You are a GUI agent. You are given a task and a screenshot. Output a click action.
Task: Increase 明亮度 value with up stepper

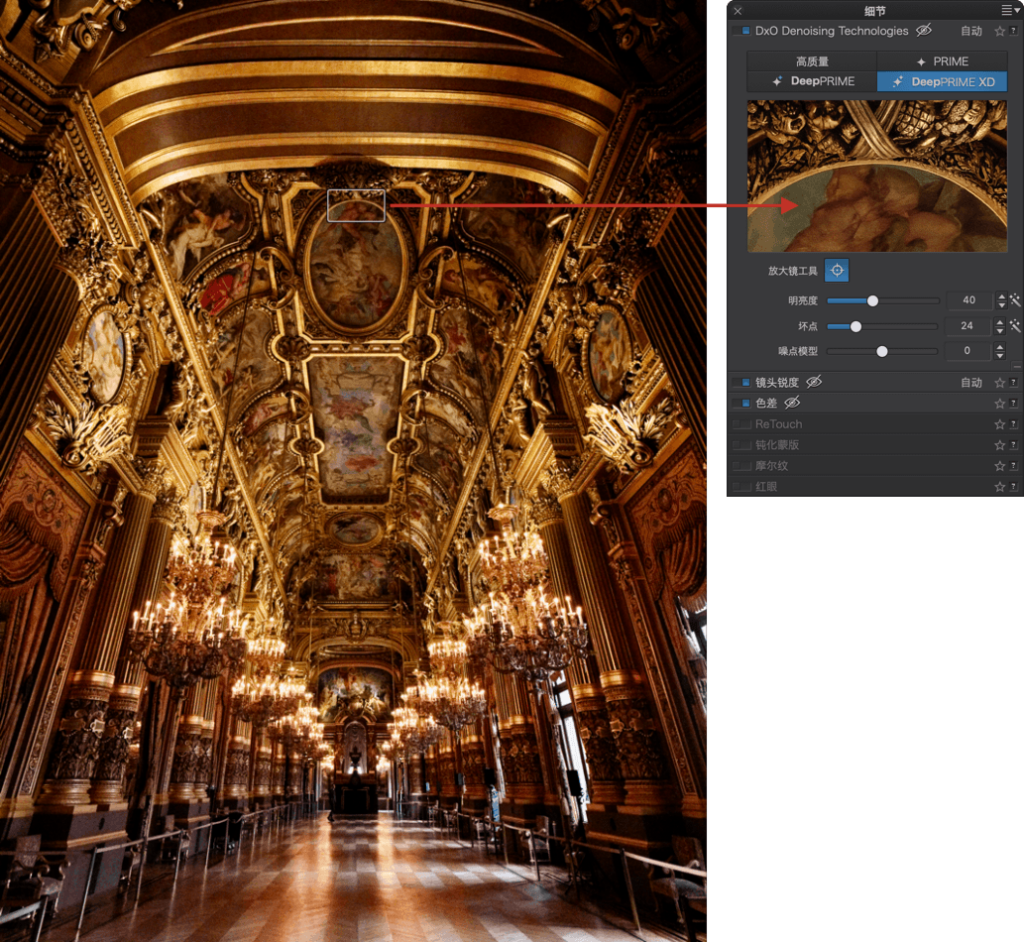tap(1001, 296)
